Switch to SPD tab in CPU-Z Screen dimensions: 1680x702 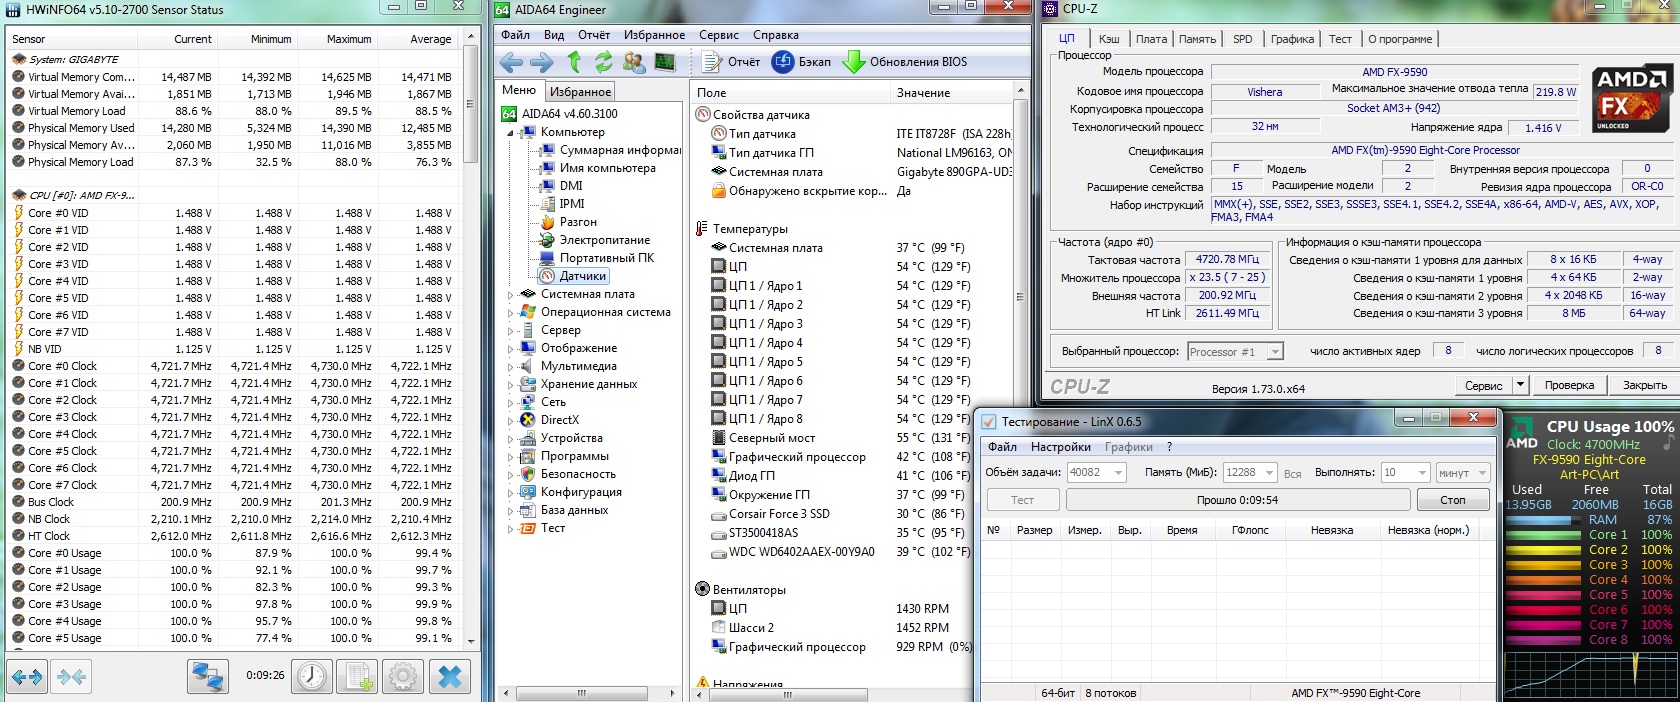1243,39
